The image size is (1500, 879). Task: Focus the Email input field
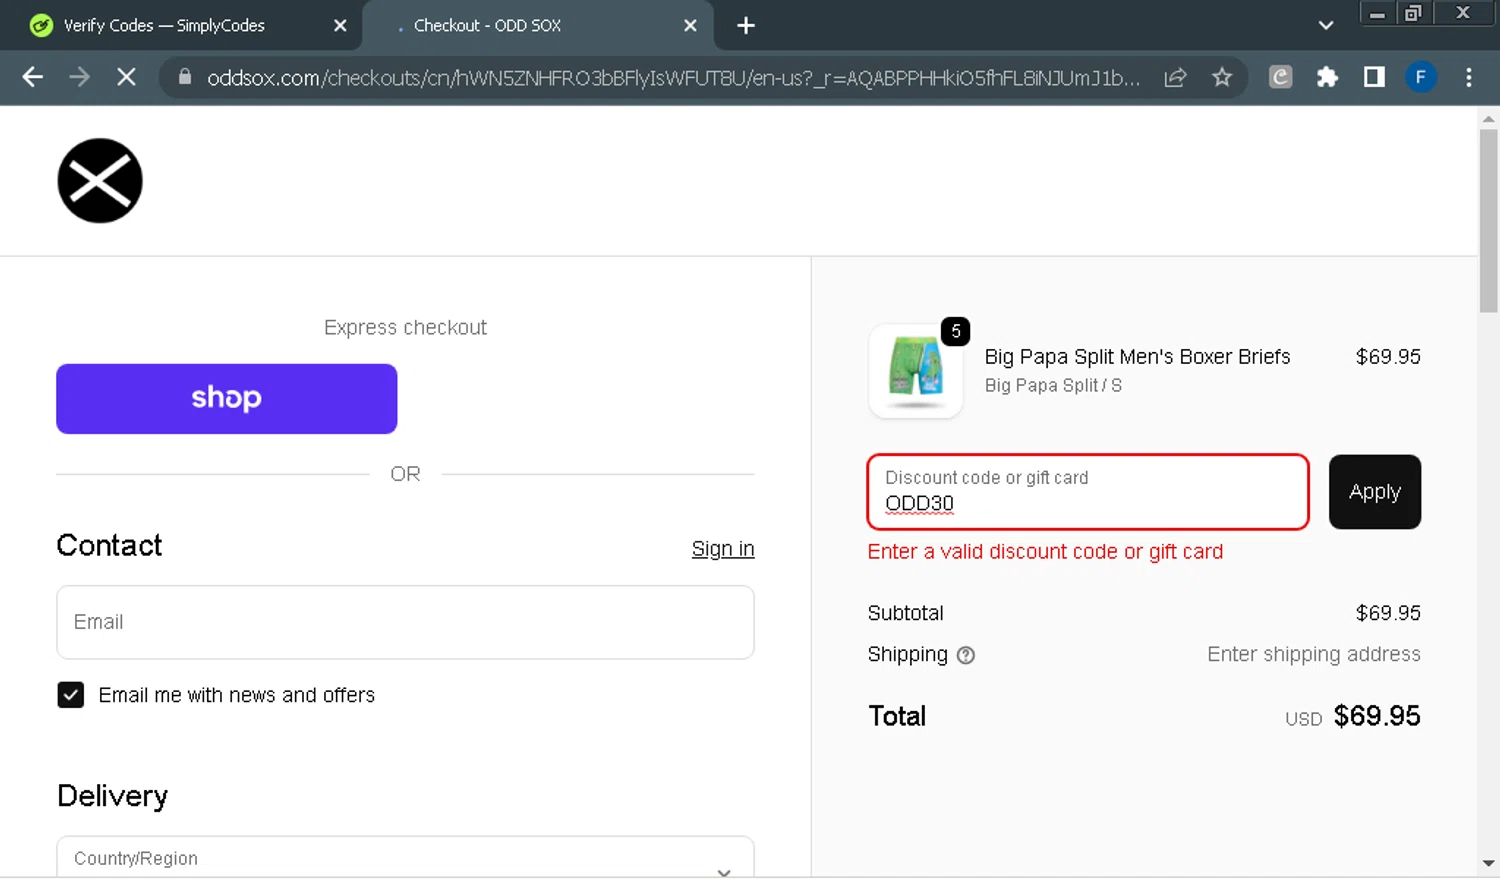coord(405,622)
